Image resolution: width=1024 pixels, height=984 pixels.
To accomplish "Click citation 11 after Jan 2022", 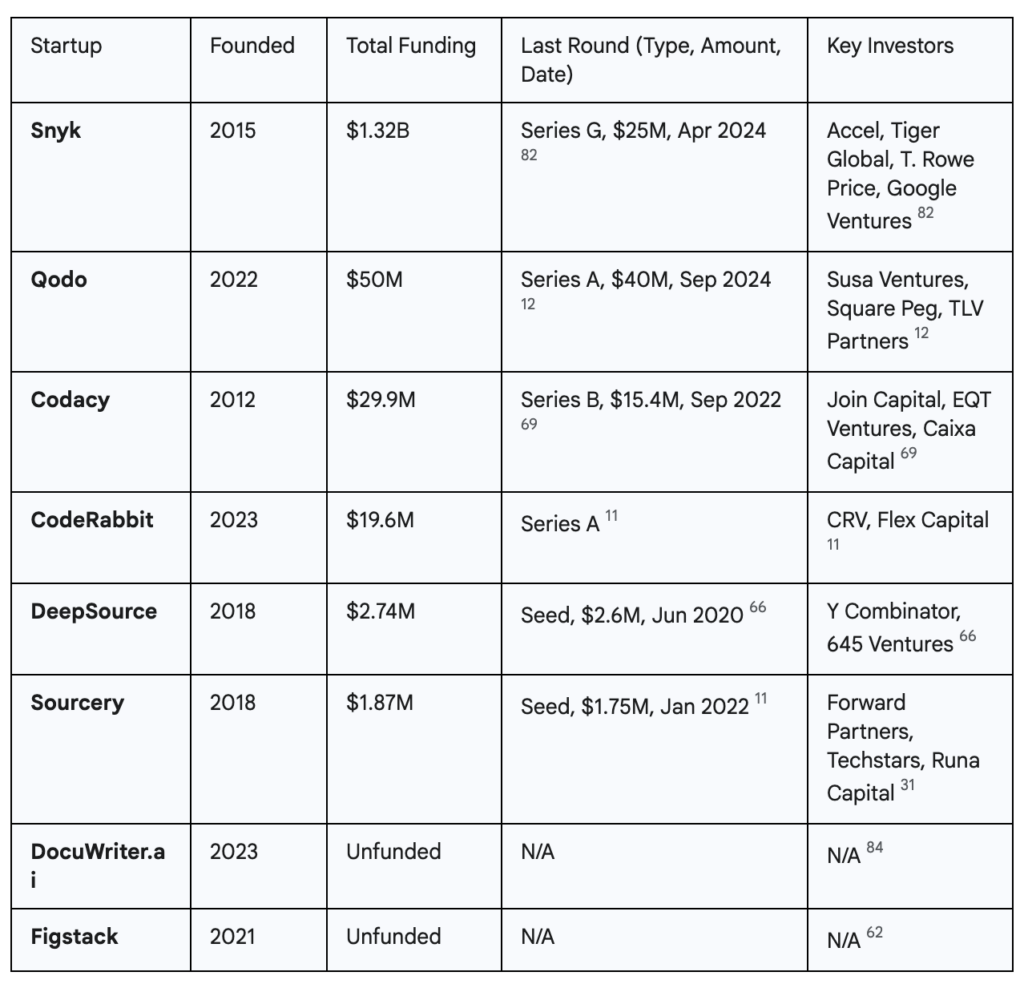I will (x=761, y=699).
